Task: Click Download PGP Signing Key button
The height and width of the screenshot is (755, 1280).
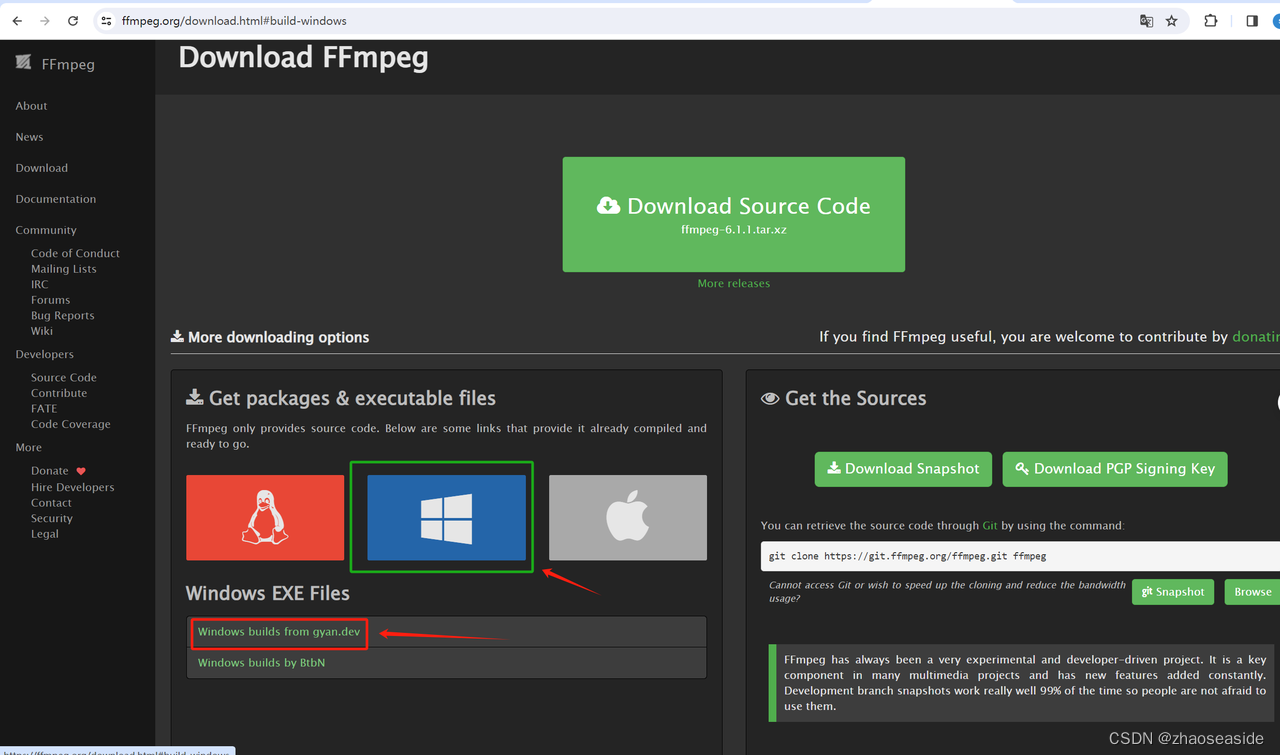Action: 1115,469
